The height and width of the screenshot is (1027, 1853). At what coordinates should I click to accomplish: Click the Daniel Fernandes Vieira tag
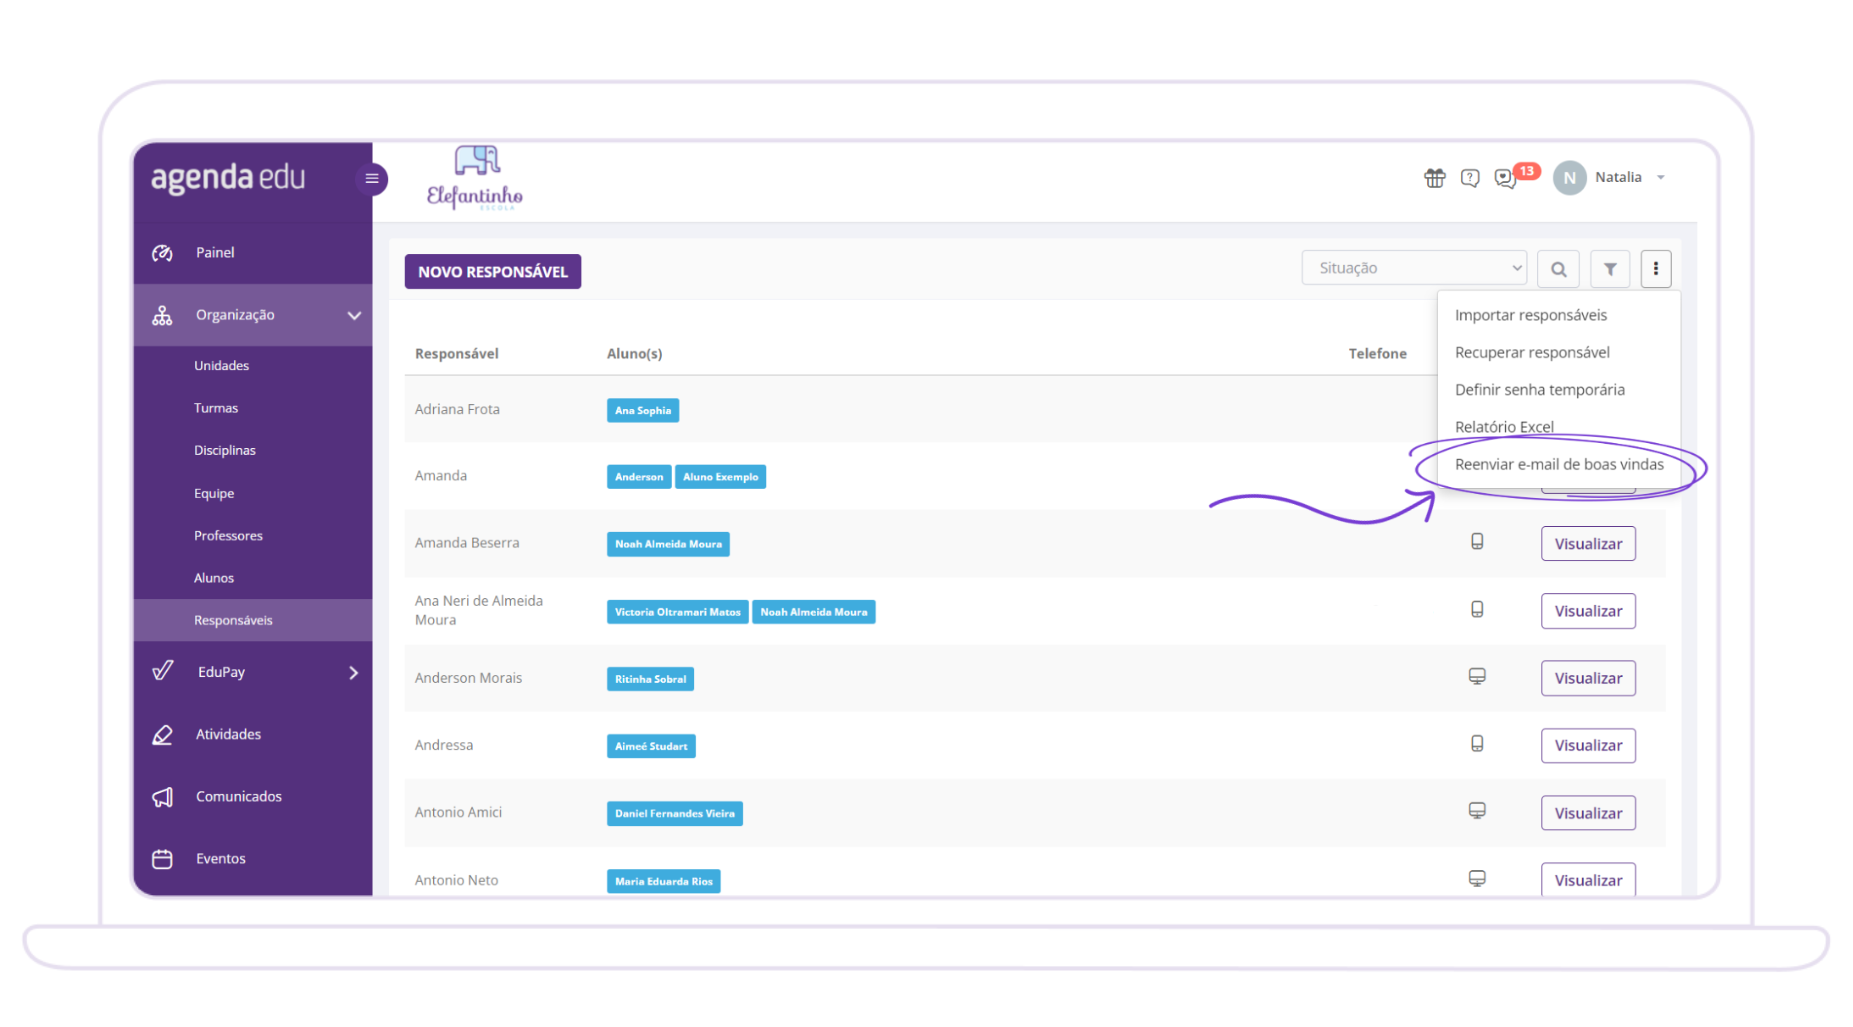point(674,813)
